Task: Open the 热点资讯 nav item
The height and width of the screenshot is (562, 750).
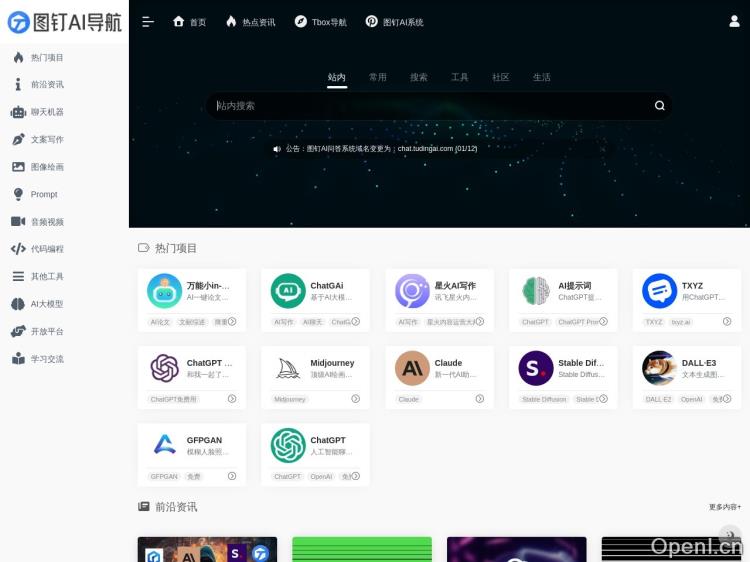Action: (251, 22)
